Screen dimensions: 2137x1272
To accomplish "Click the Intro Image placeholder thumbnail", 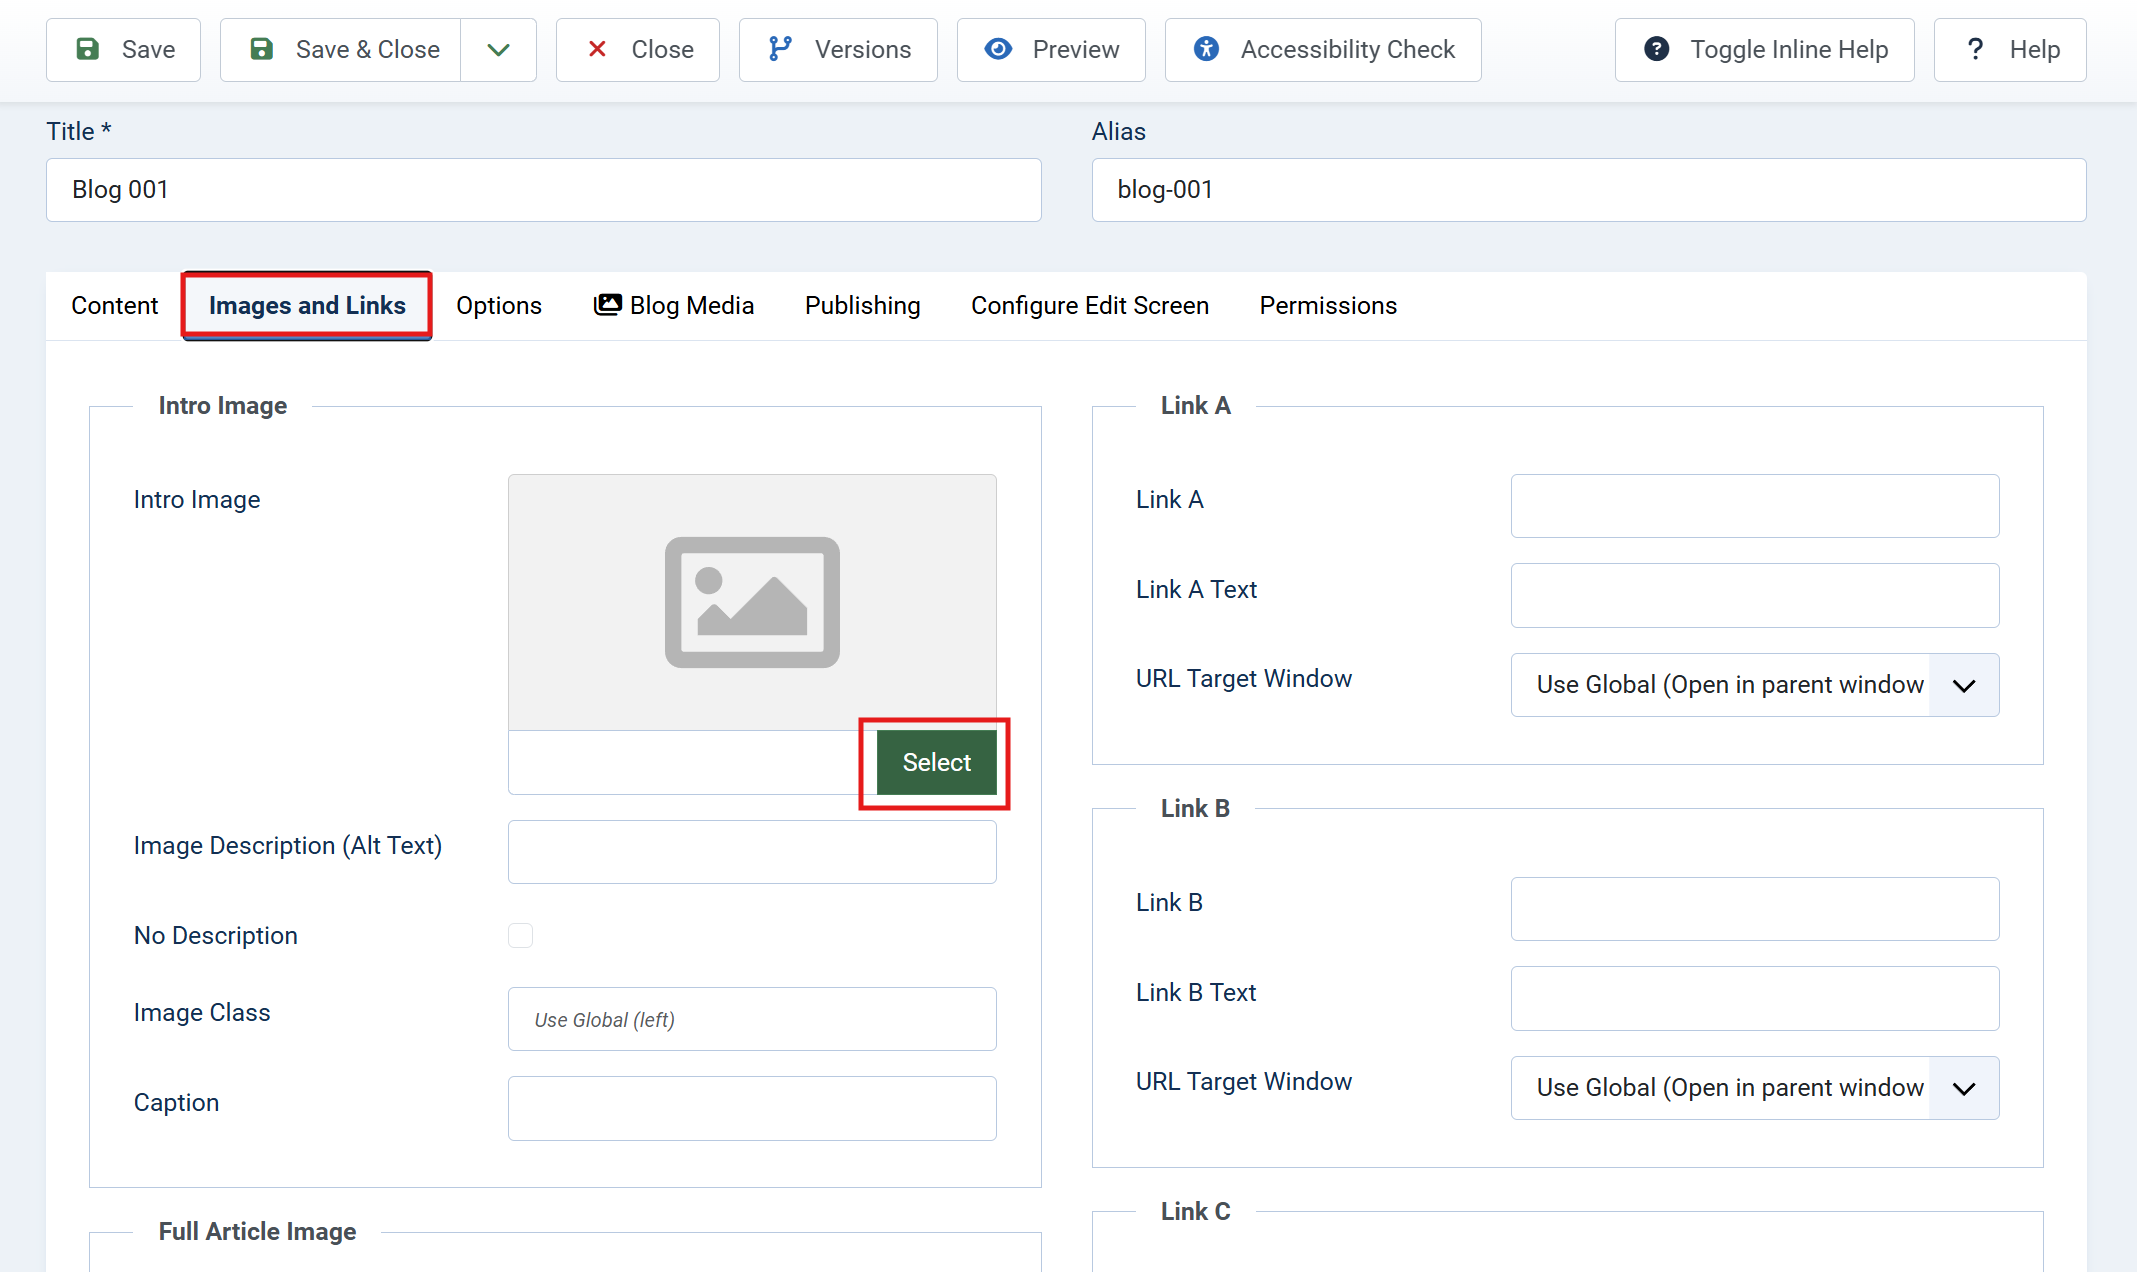I will click(752, 602).
